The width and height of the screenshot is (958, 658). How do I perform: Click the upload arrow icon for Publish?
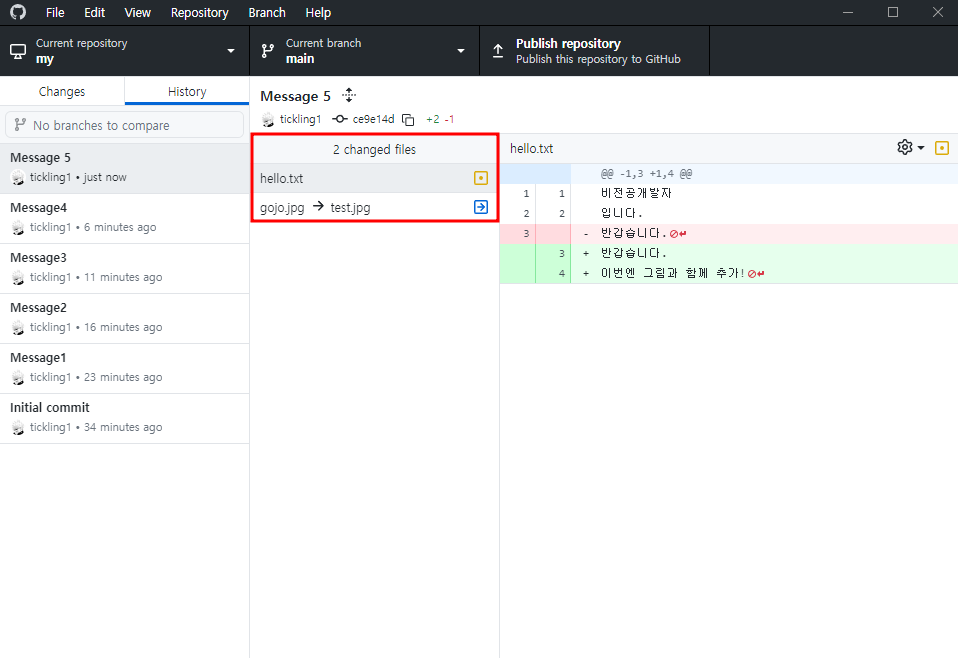[x=498, y=51]
